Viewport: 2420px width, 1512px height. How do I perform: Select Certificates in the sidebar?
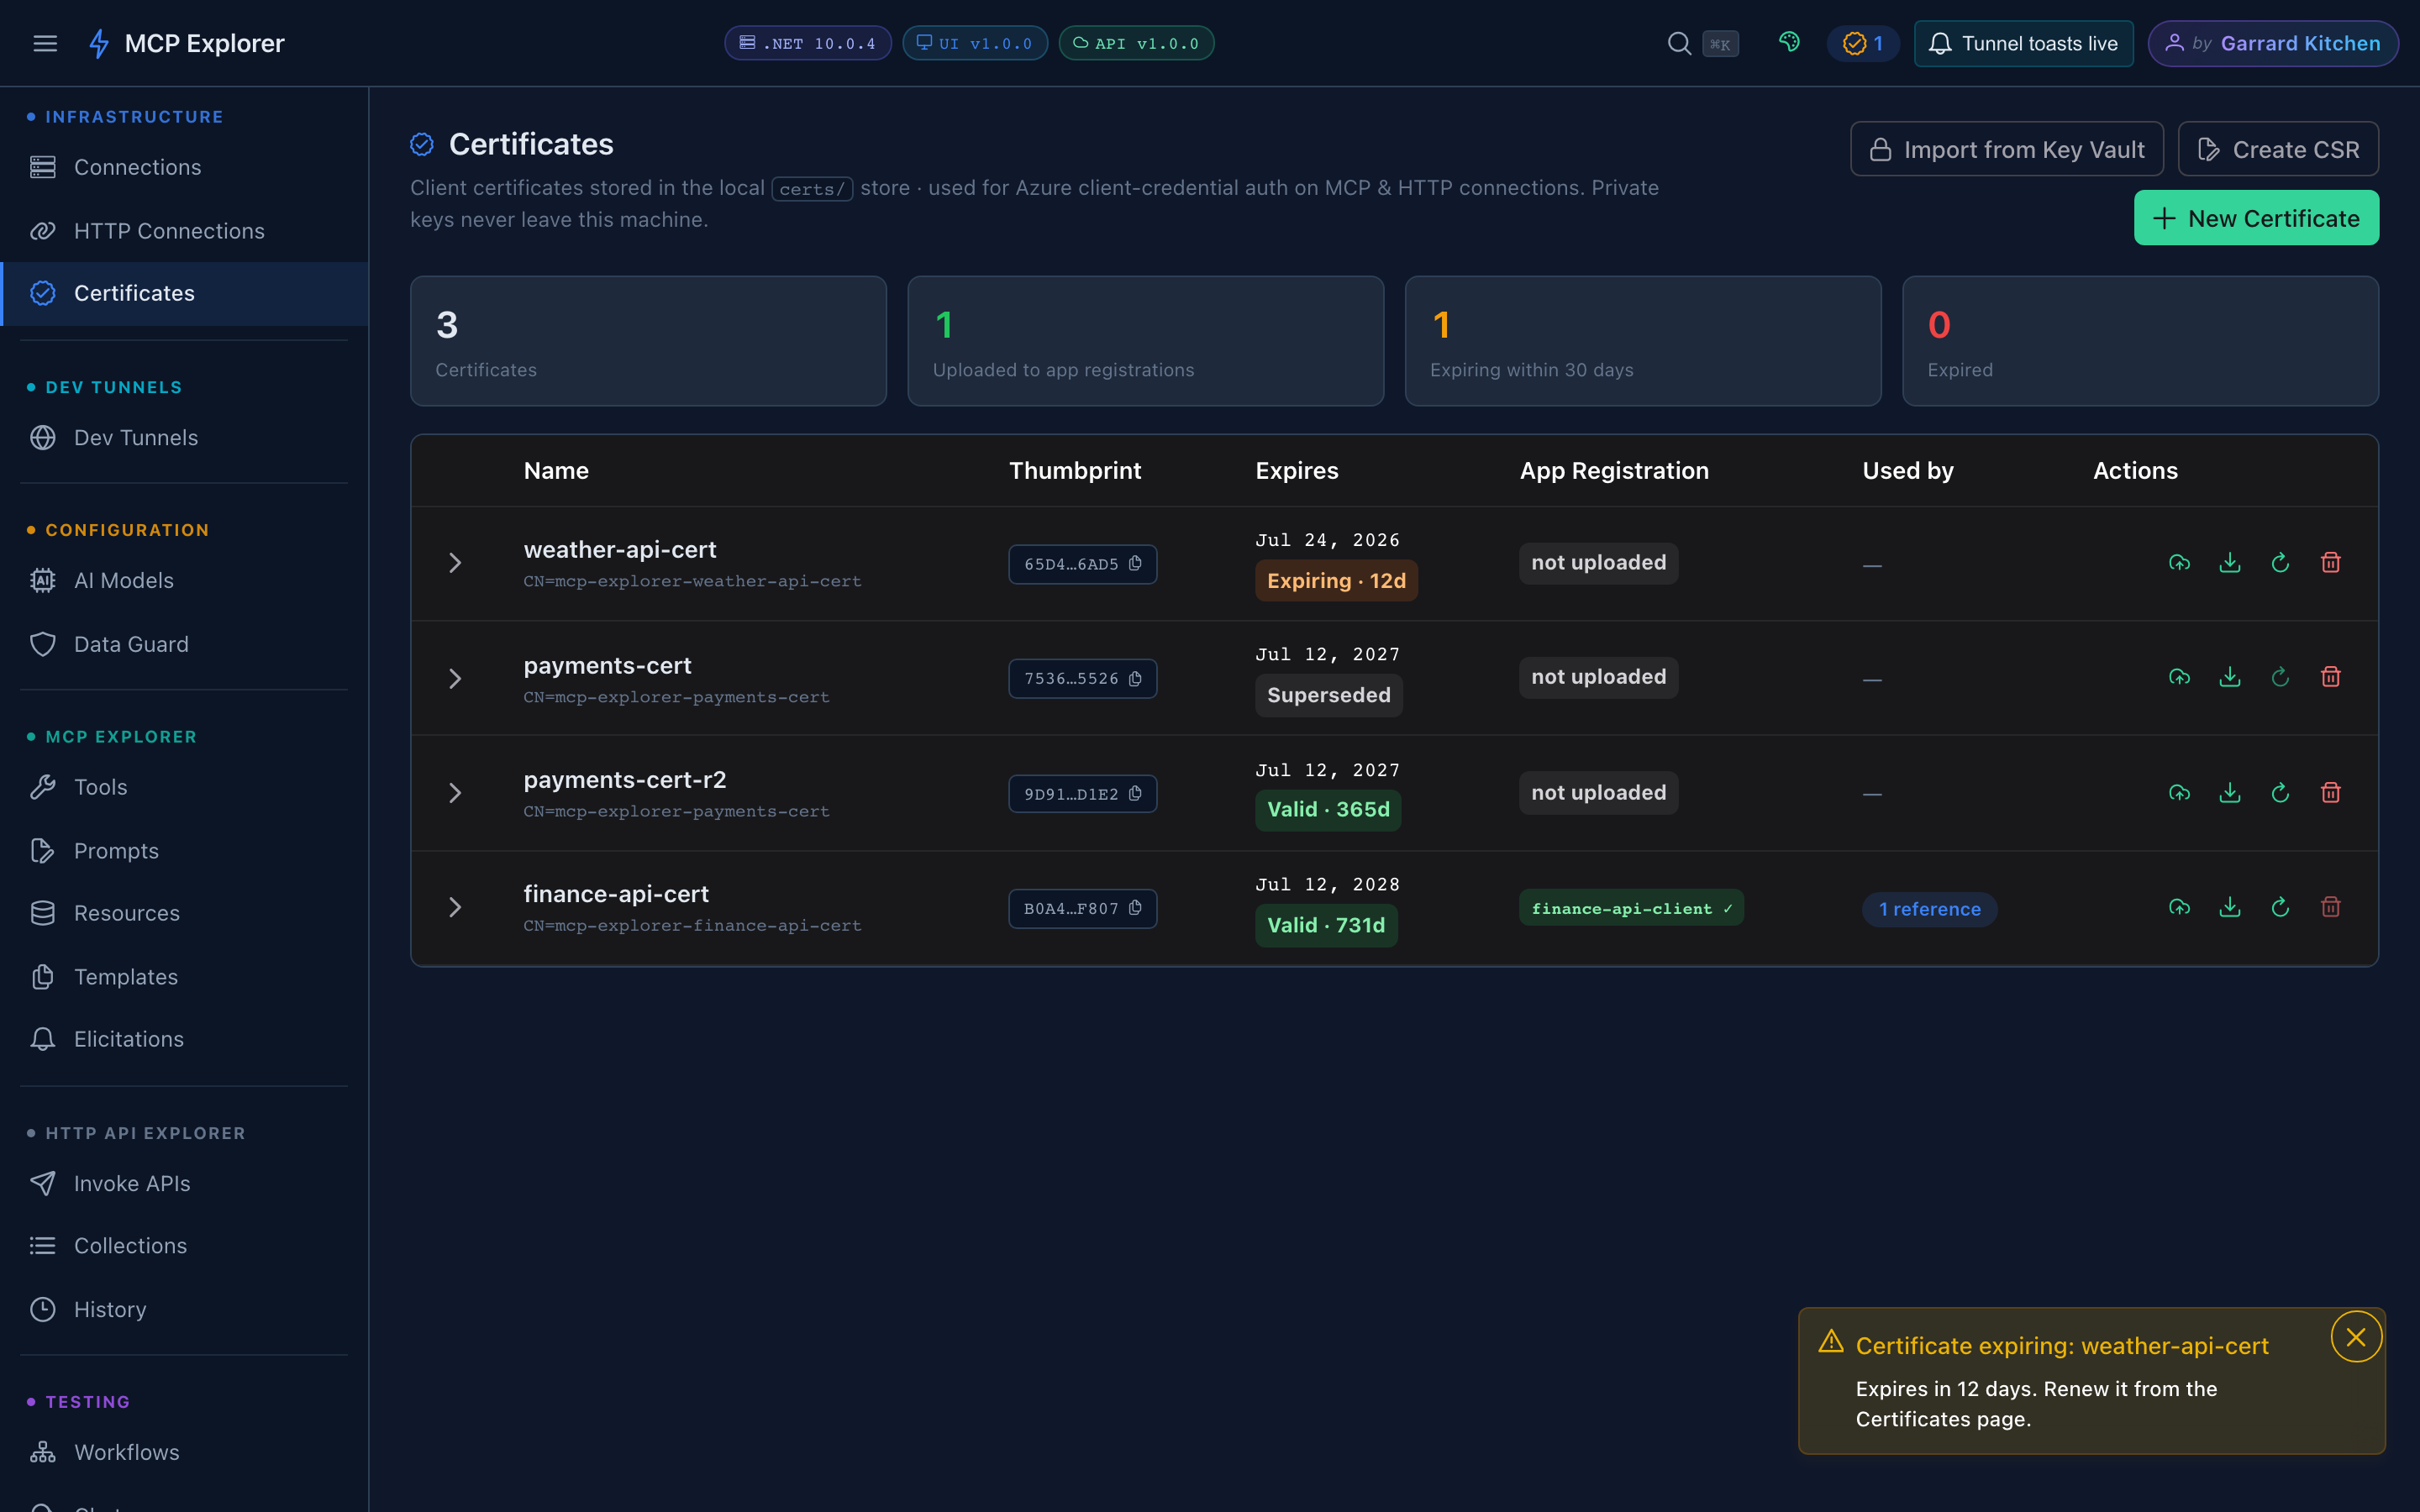[185, 293]
